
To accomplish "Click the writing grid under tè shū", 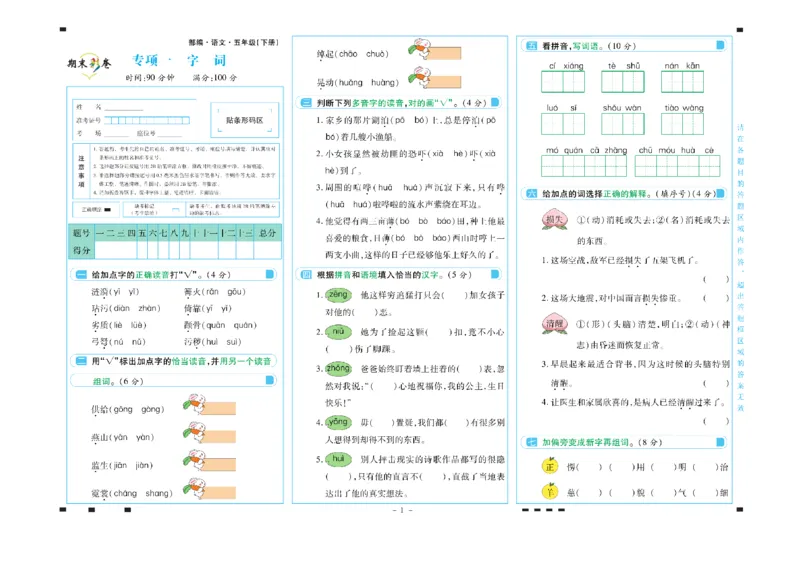I will pos(623,82).
